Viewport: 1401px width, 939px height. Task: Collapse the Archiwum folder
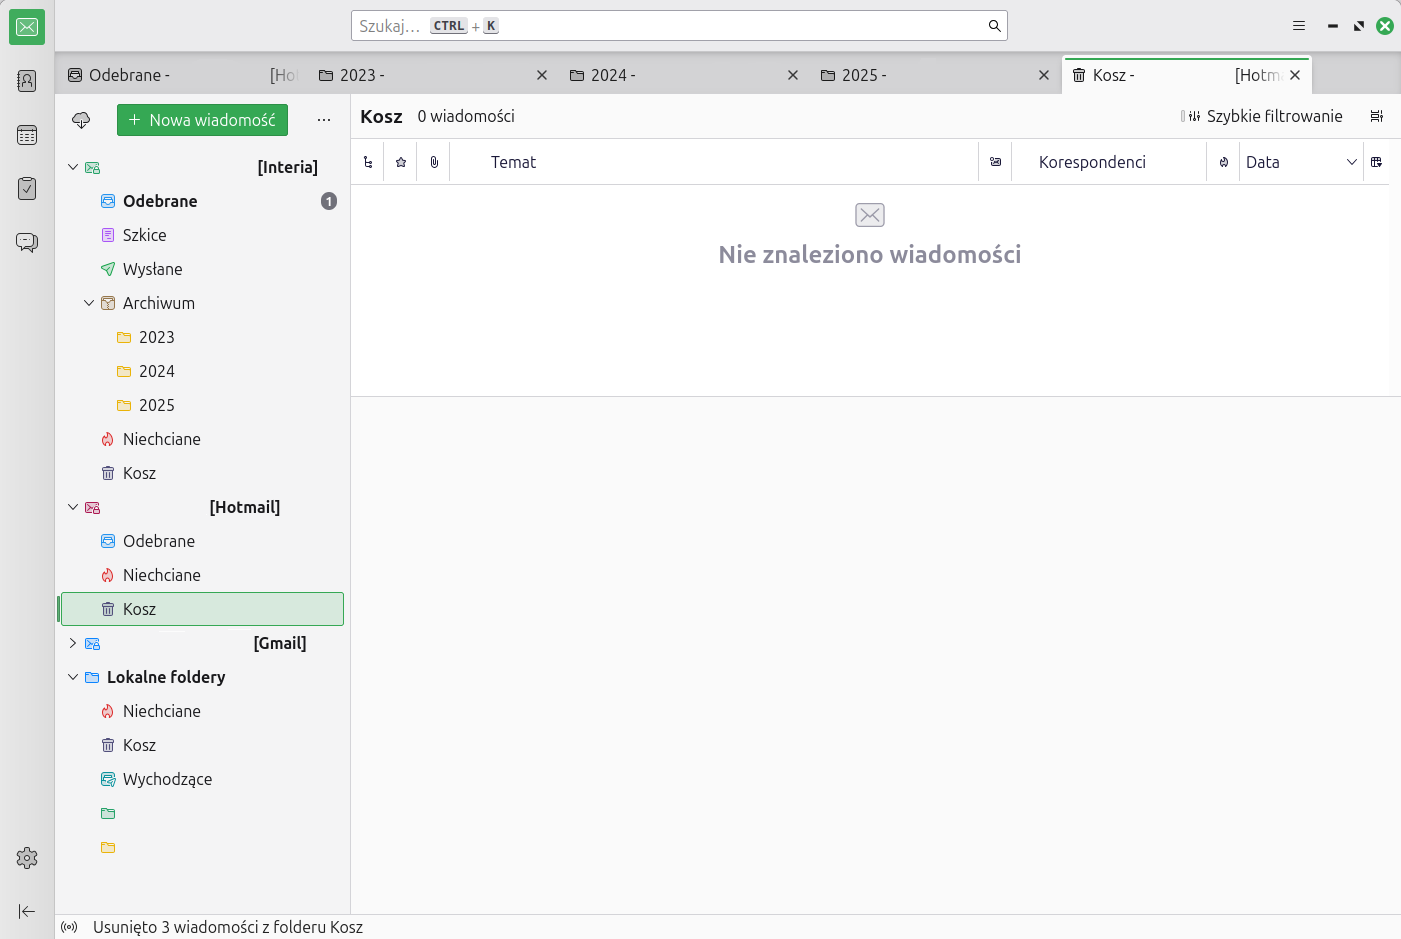pyautogui.click(x=89, y=303)
